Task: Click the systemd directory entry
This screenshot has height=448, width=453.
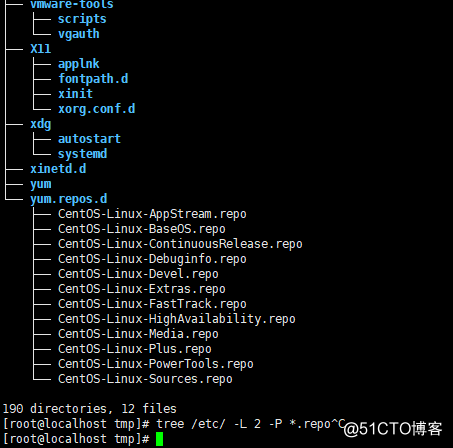Action: 82,154
